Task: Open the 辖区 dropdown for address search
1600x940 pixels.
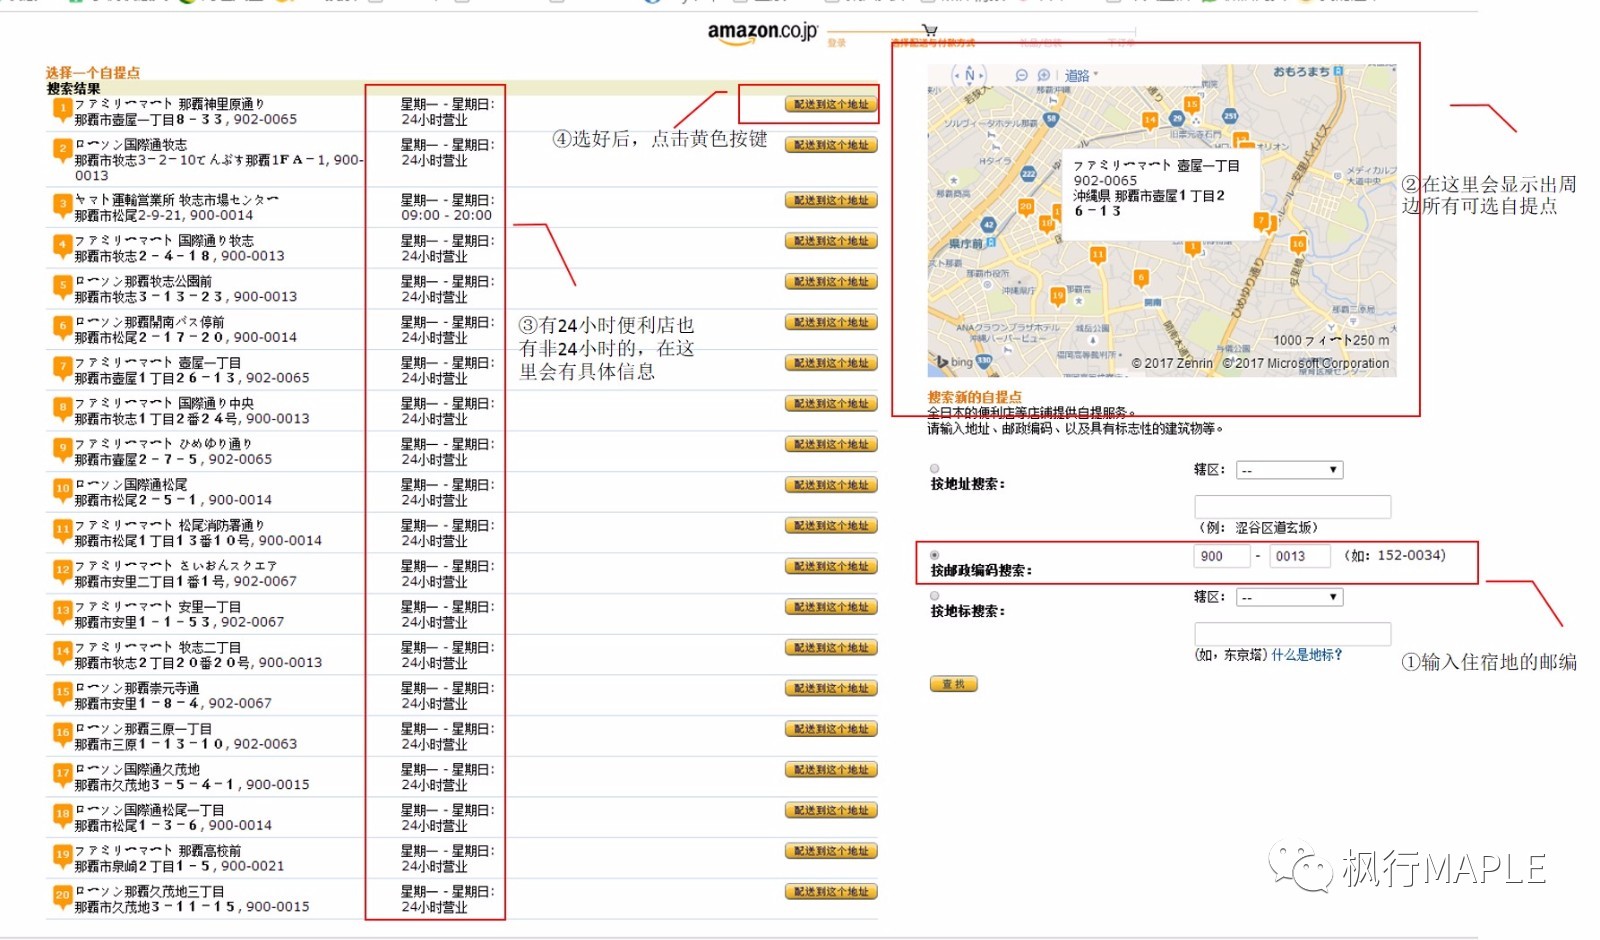Action: click(1289, 468)
